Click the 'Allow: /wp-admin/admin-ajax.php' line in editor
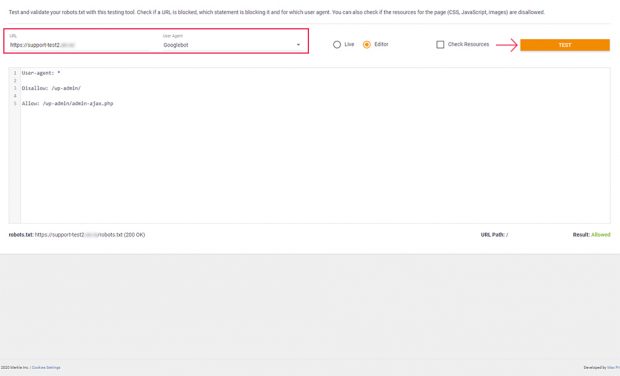 68,104
